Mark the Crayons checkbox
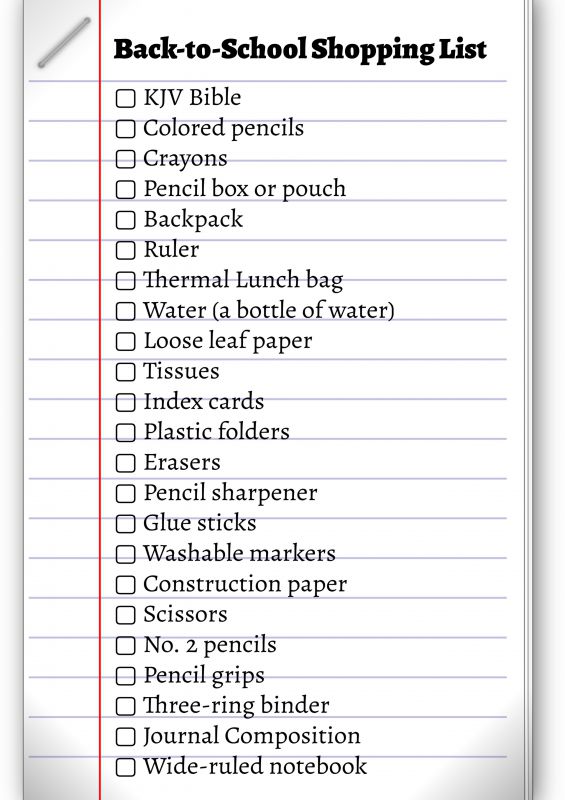This screenshot has width=565, height=800. (x=126, y=159)
